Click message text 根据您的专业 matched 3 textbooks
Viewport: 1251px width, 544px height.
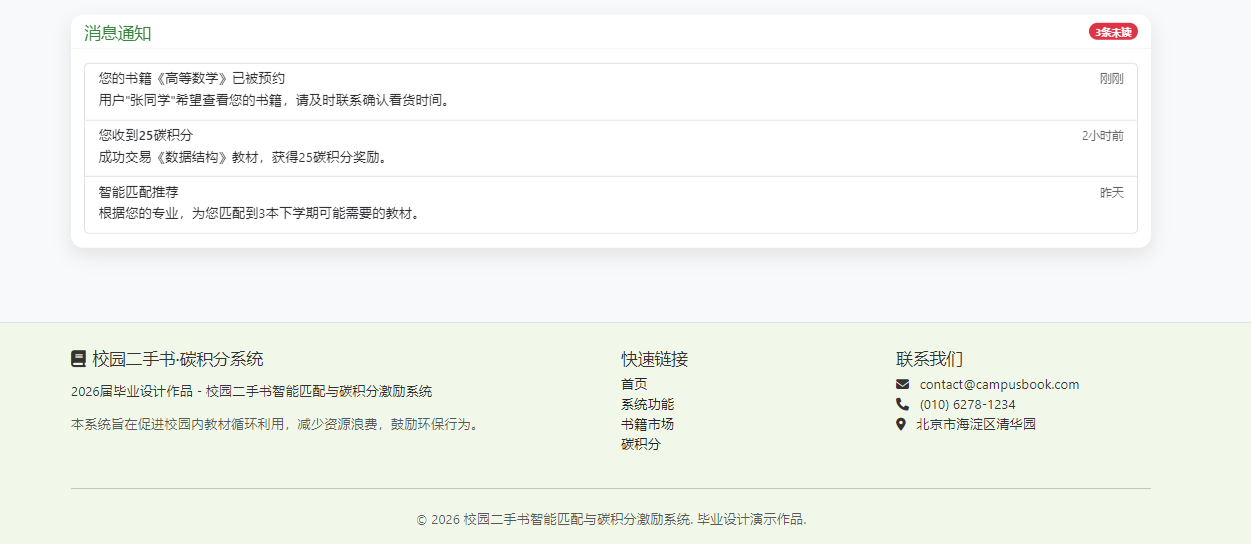click(262, 213)
